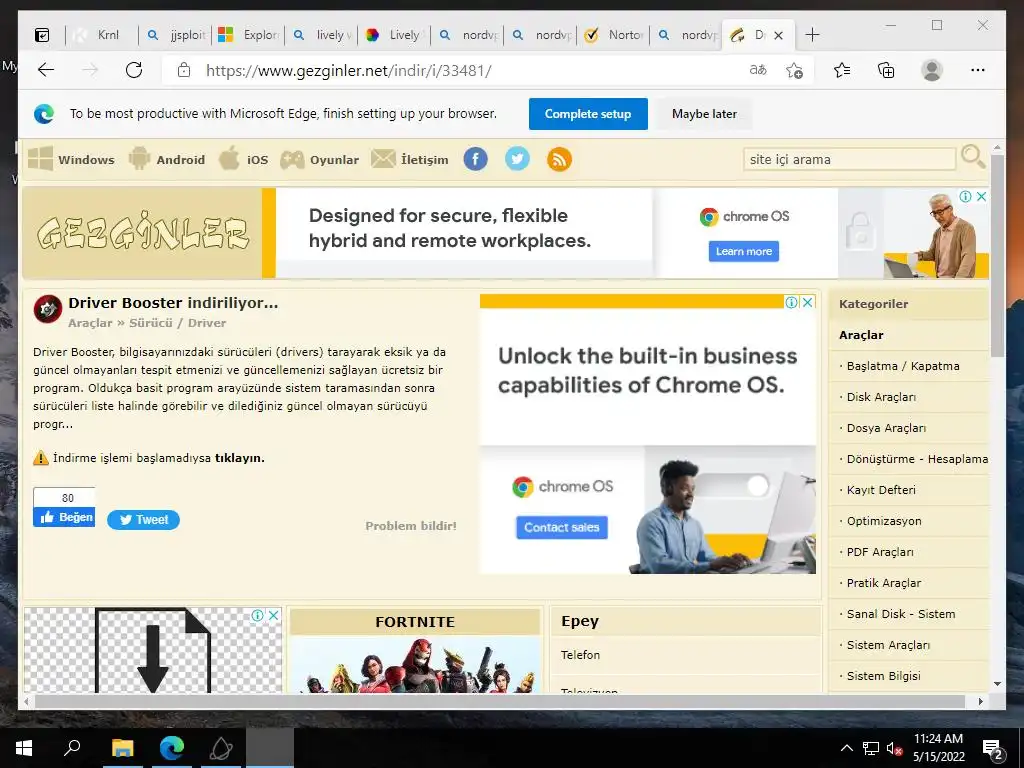Switch to the Krnl tab

point(103,35)
